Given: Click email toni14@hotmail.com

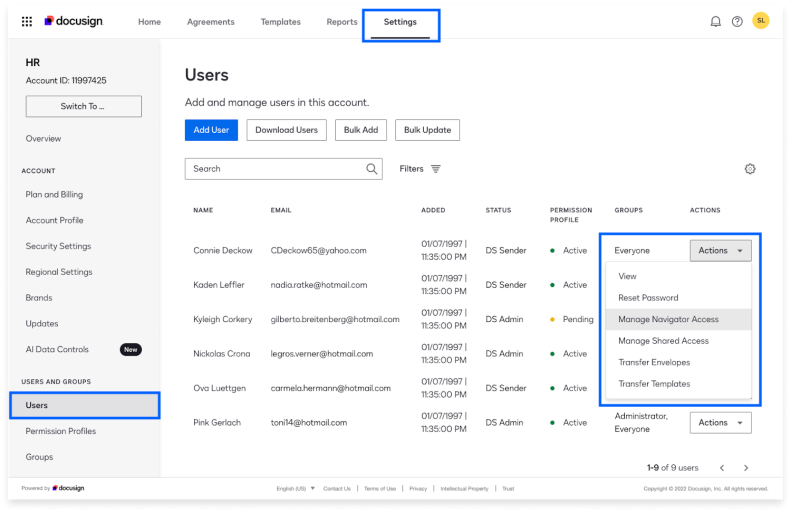Looking at the screenshot, I should (309, 423).
